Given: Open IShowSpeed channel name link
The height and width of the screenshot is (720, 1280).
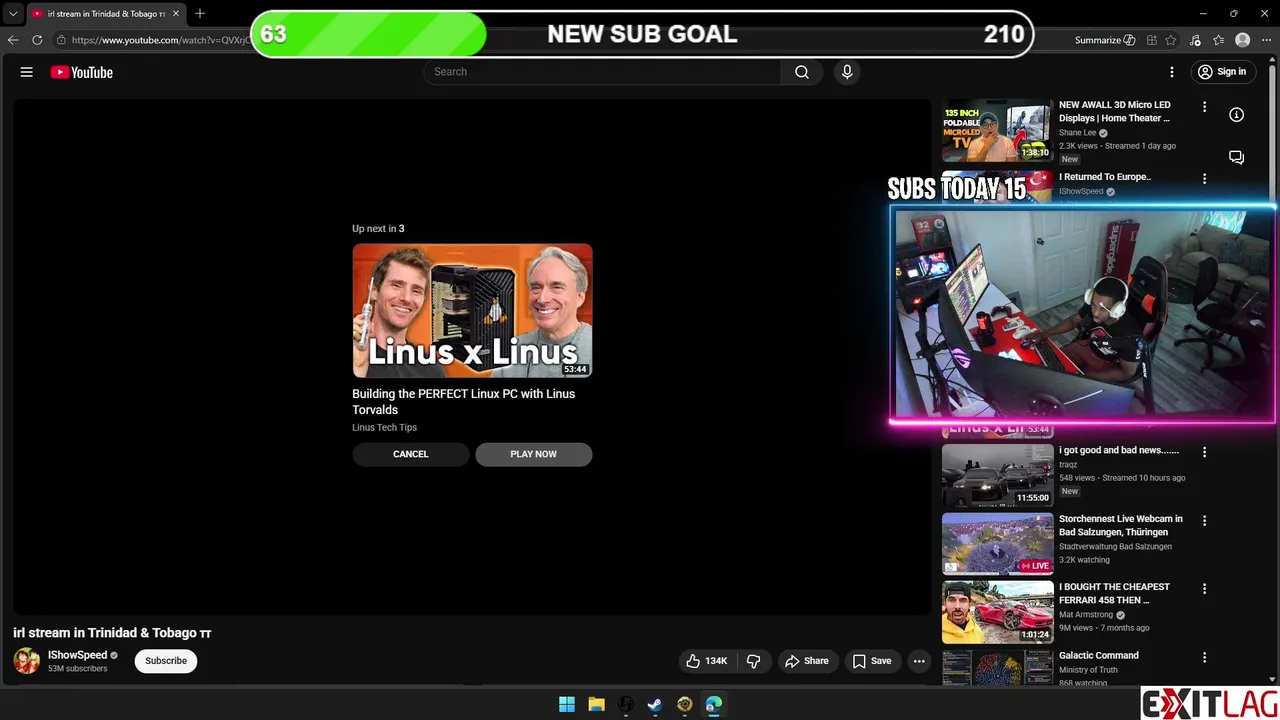Looking at the screenshot, I should click(77, 655).
